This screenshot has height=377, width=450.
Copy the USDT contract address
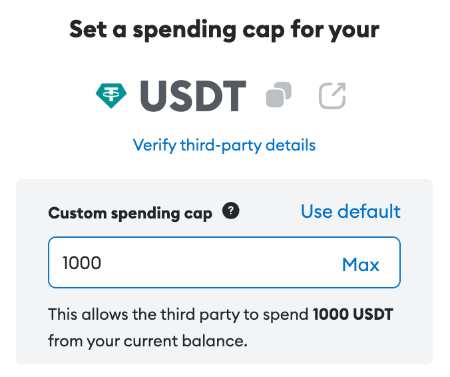point(279,95)
